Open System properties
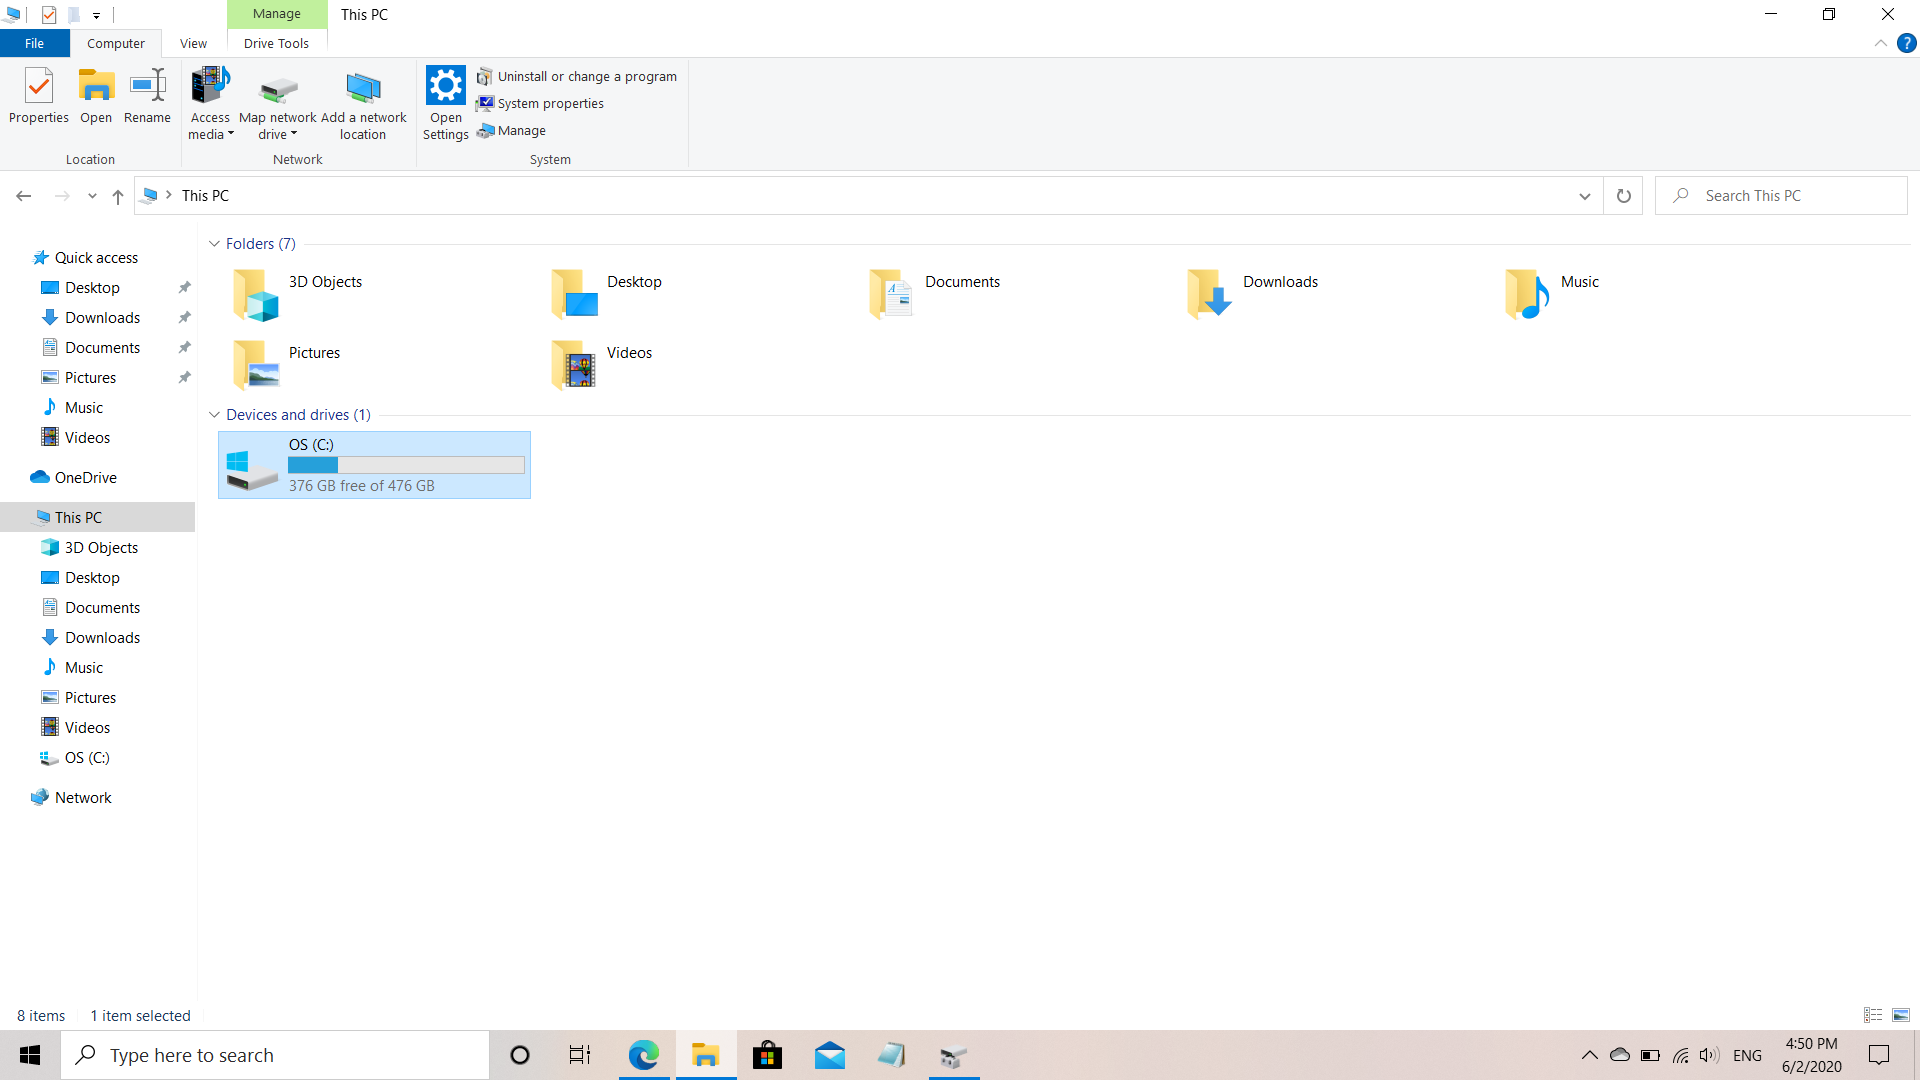The image size is (1920, 1080). click(x=550, y=103)
